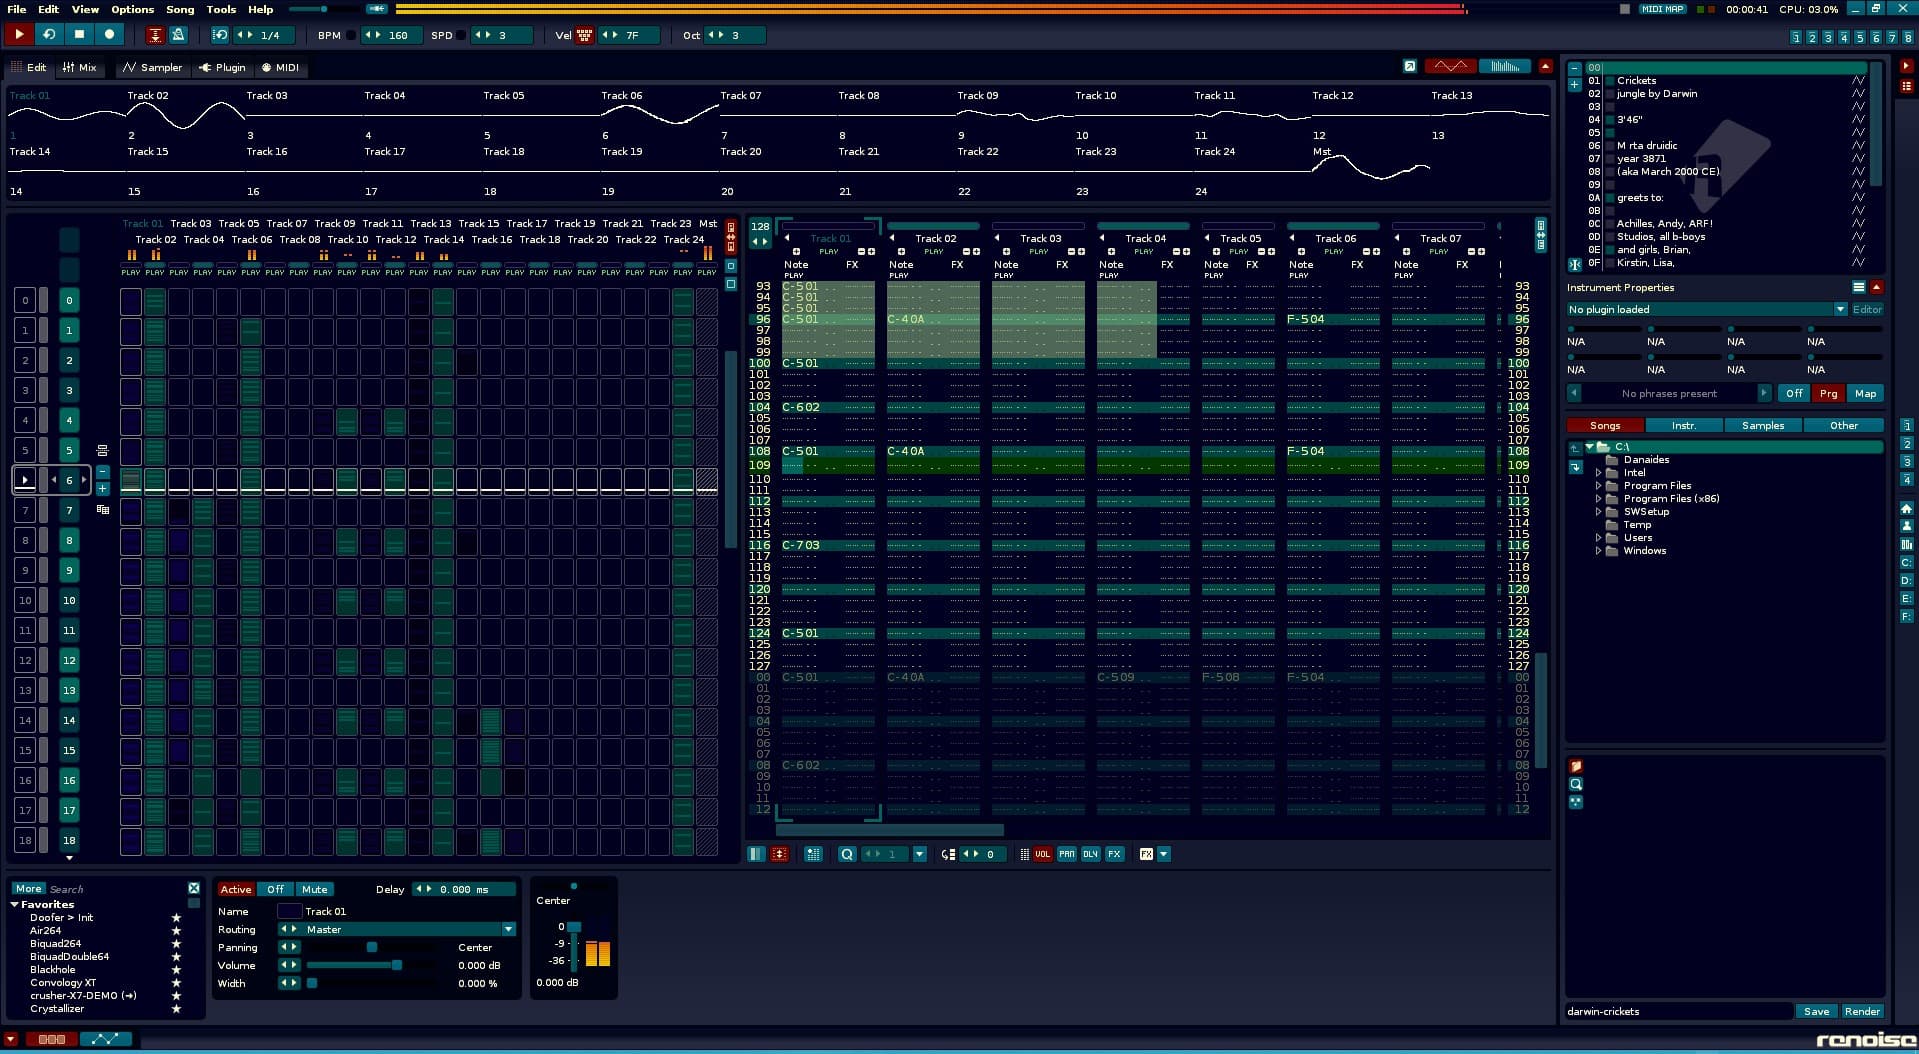
Task: Switch to the Sampler tab
Action: pos(152,67)
